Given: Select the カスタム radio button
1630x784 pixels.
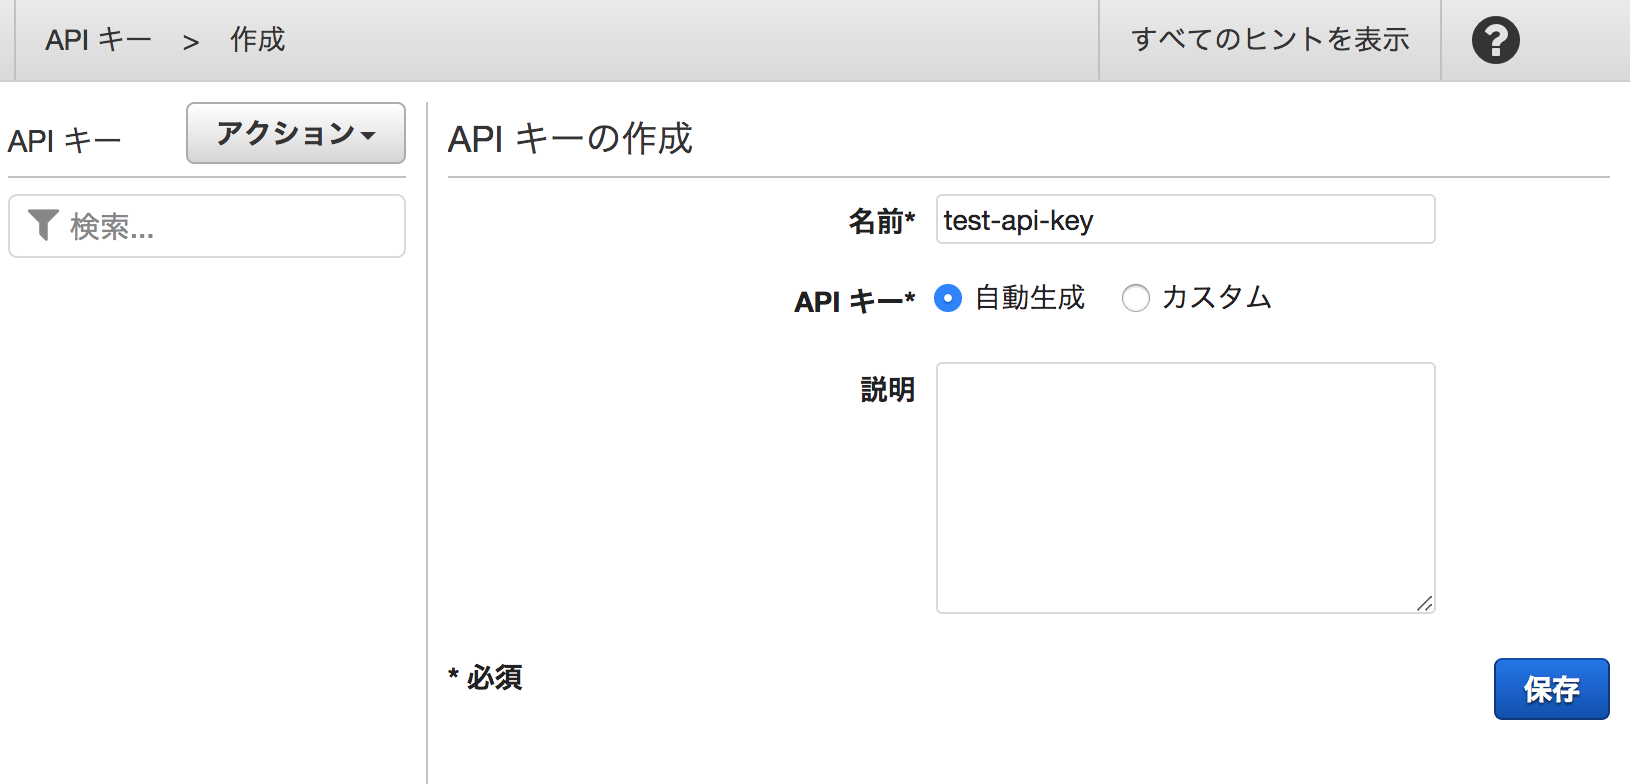Looking at the screenshot, I should [1135, 298].
